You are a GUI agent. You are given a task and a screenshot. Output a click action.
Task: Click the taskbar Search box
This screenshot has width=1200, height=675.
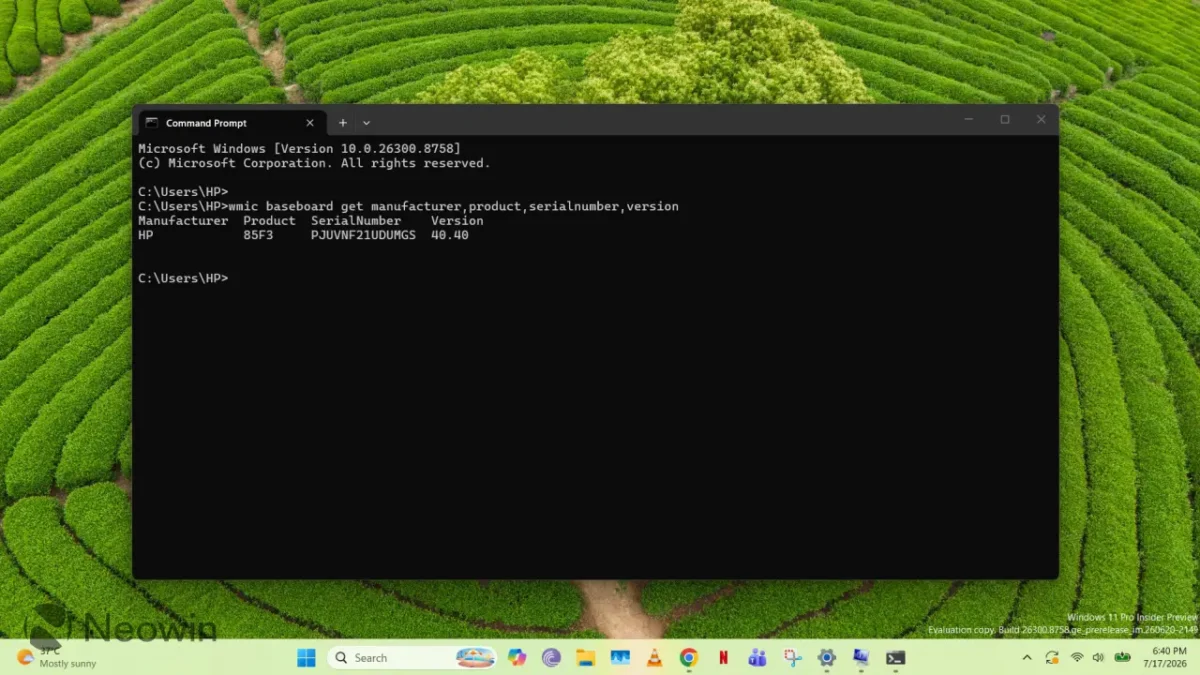(412, 657)
